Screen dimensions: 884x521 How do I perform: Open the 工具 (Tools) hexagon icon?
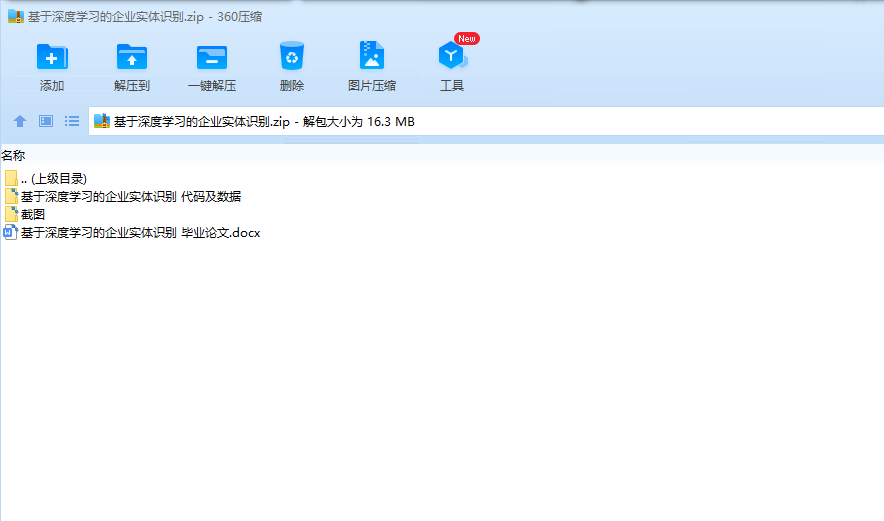pos(452,55)
